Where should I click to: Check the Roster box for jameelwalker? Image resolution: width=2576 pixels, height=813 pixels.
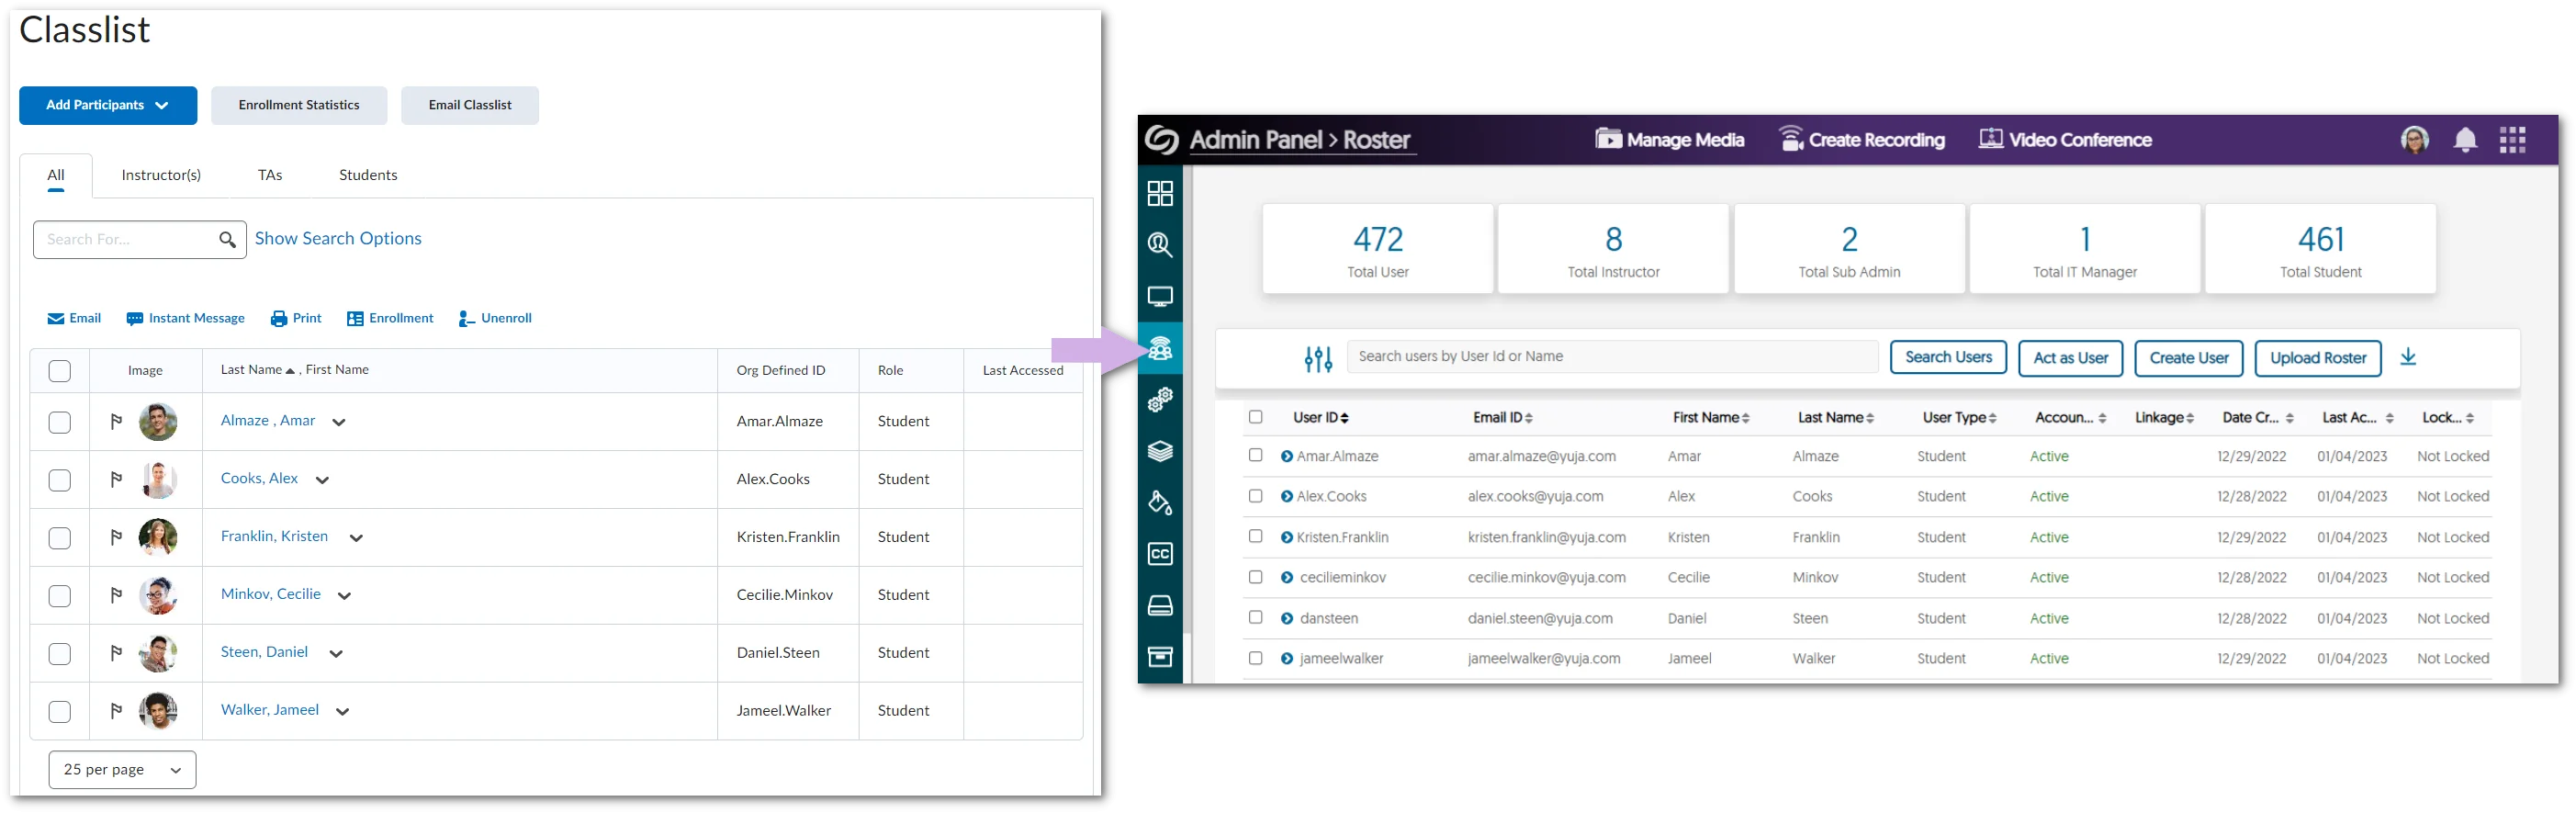pos(1255,657)
